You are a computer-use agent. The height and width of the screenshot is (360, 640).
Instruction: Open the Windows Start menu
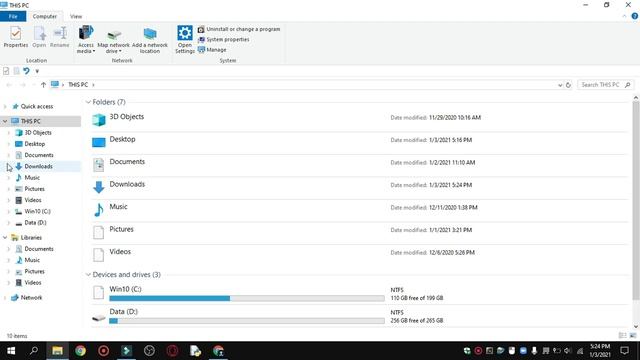pos(11,351)
